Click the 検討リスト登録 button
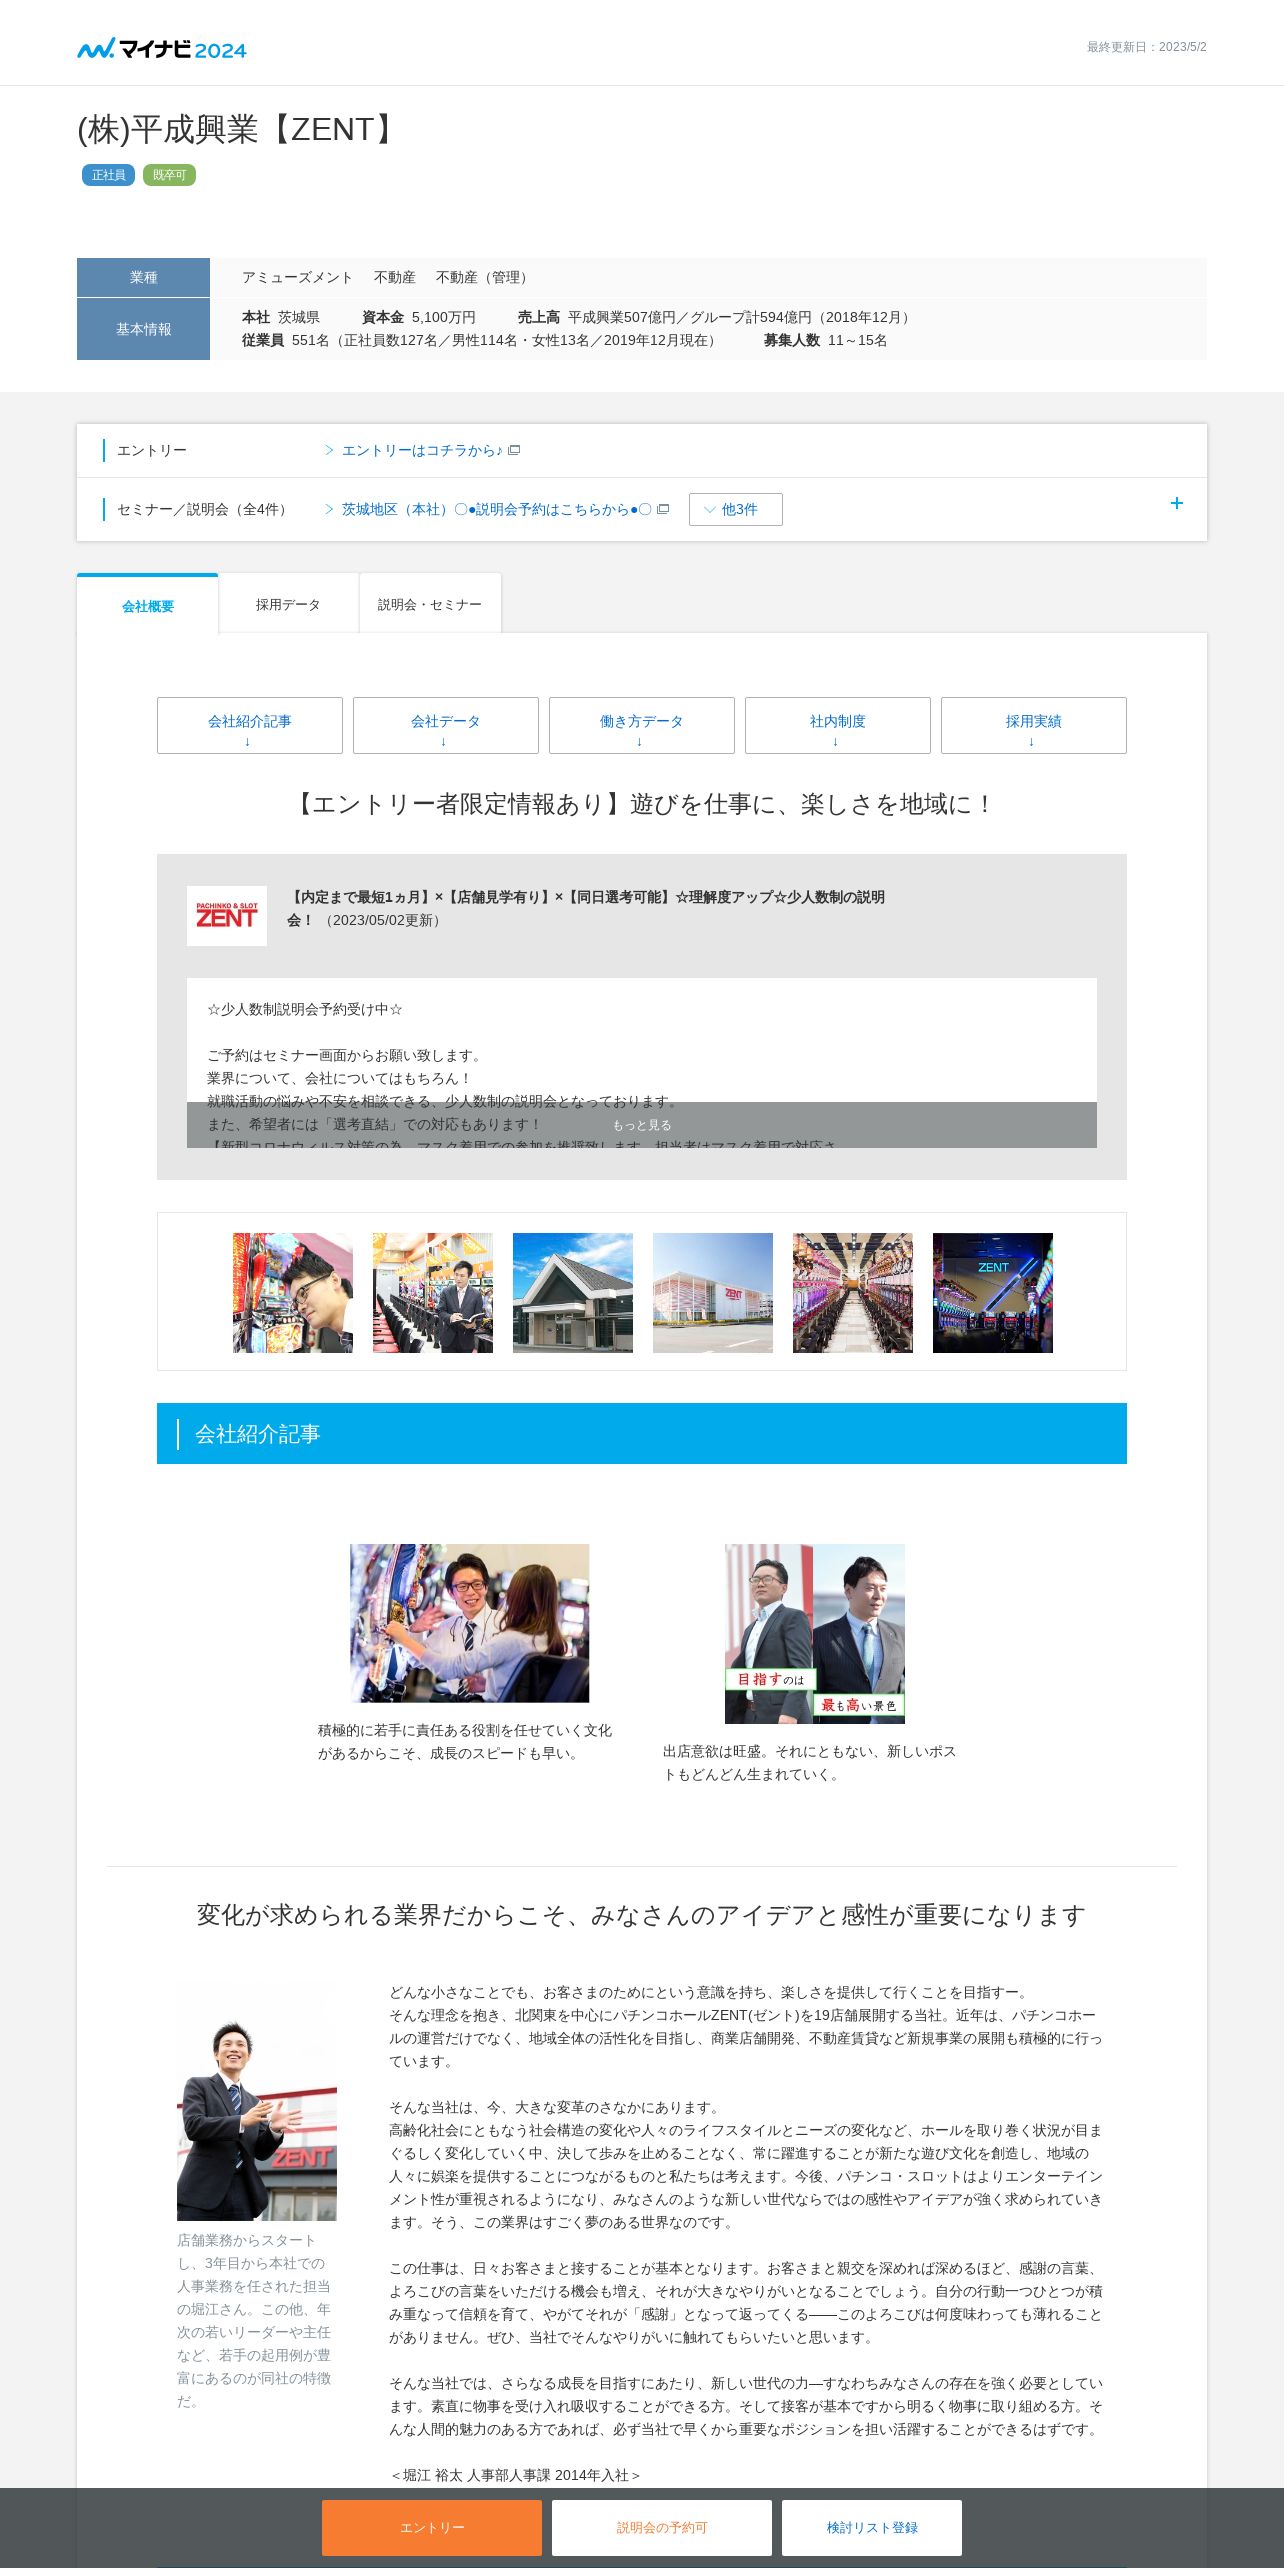This screenshot has width=1284, height=2568. (872, 2528)
